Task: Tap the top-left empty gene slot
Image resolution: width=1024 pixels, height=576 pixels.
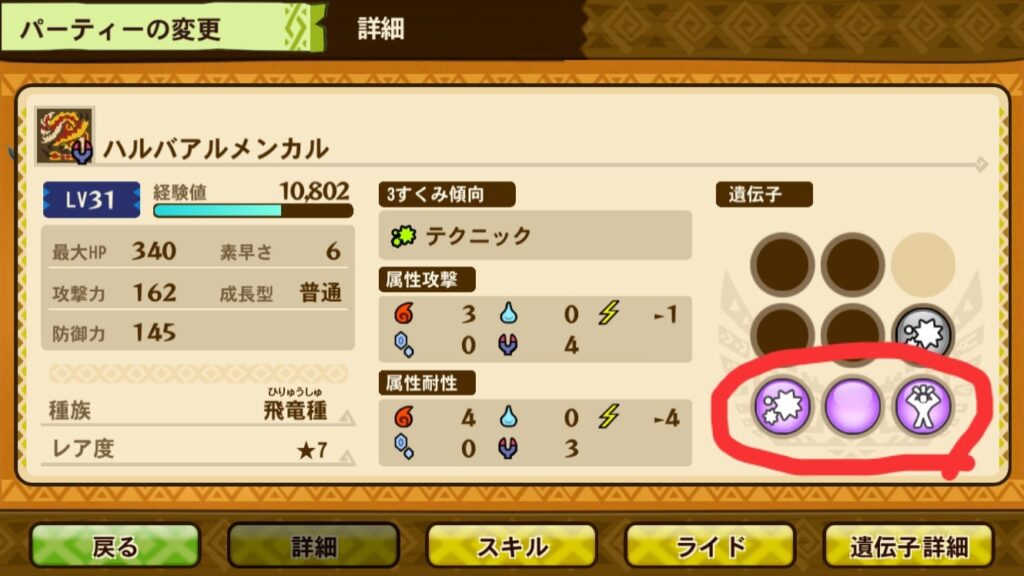Action: [782, 264]
